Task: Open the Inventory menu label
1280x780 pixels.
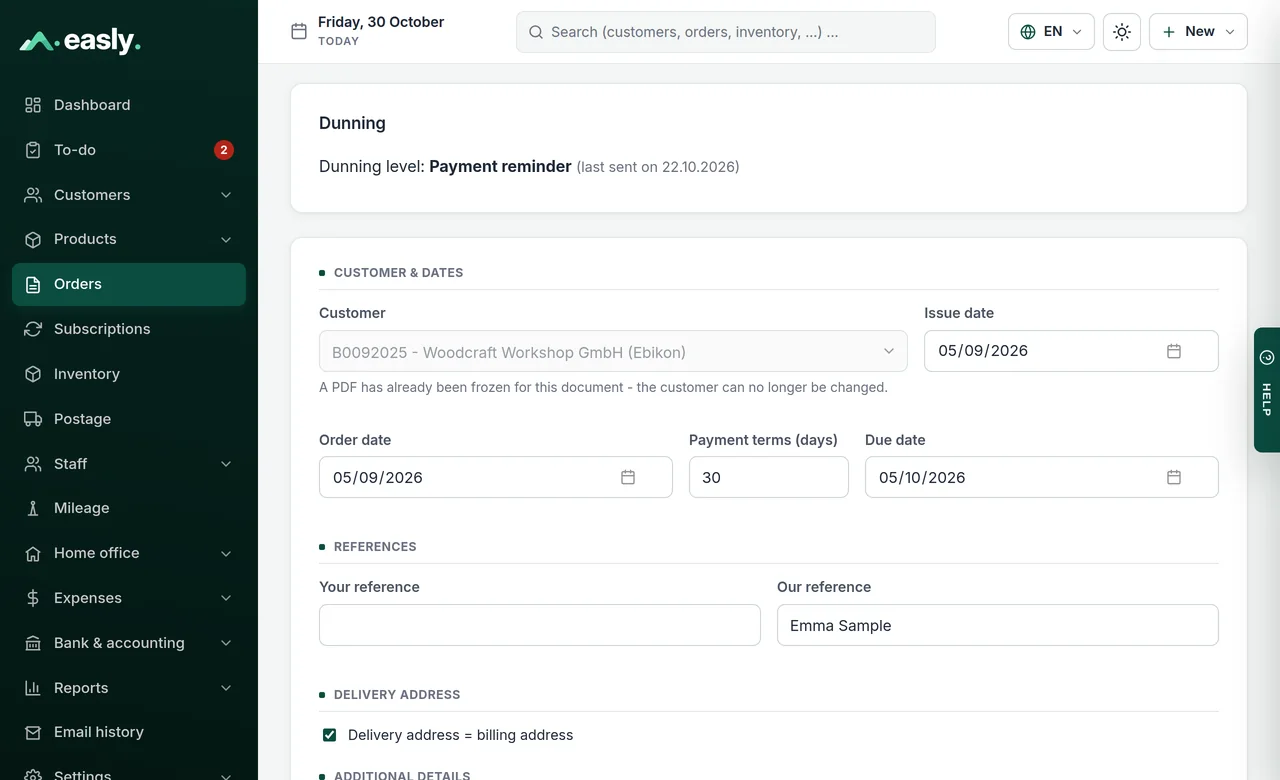Action: coord(87,374)
